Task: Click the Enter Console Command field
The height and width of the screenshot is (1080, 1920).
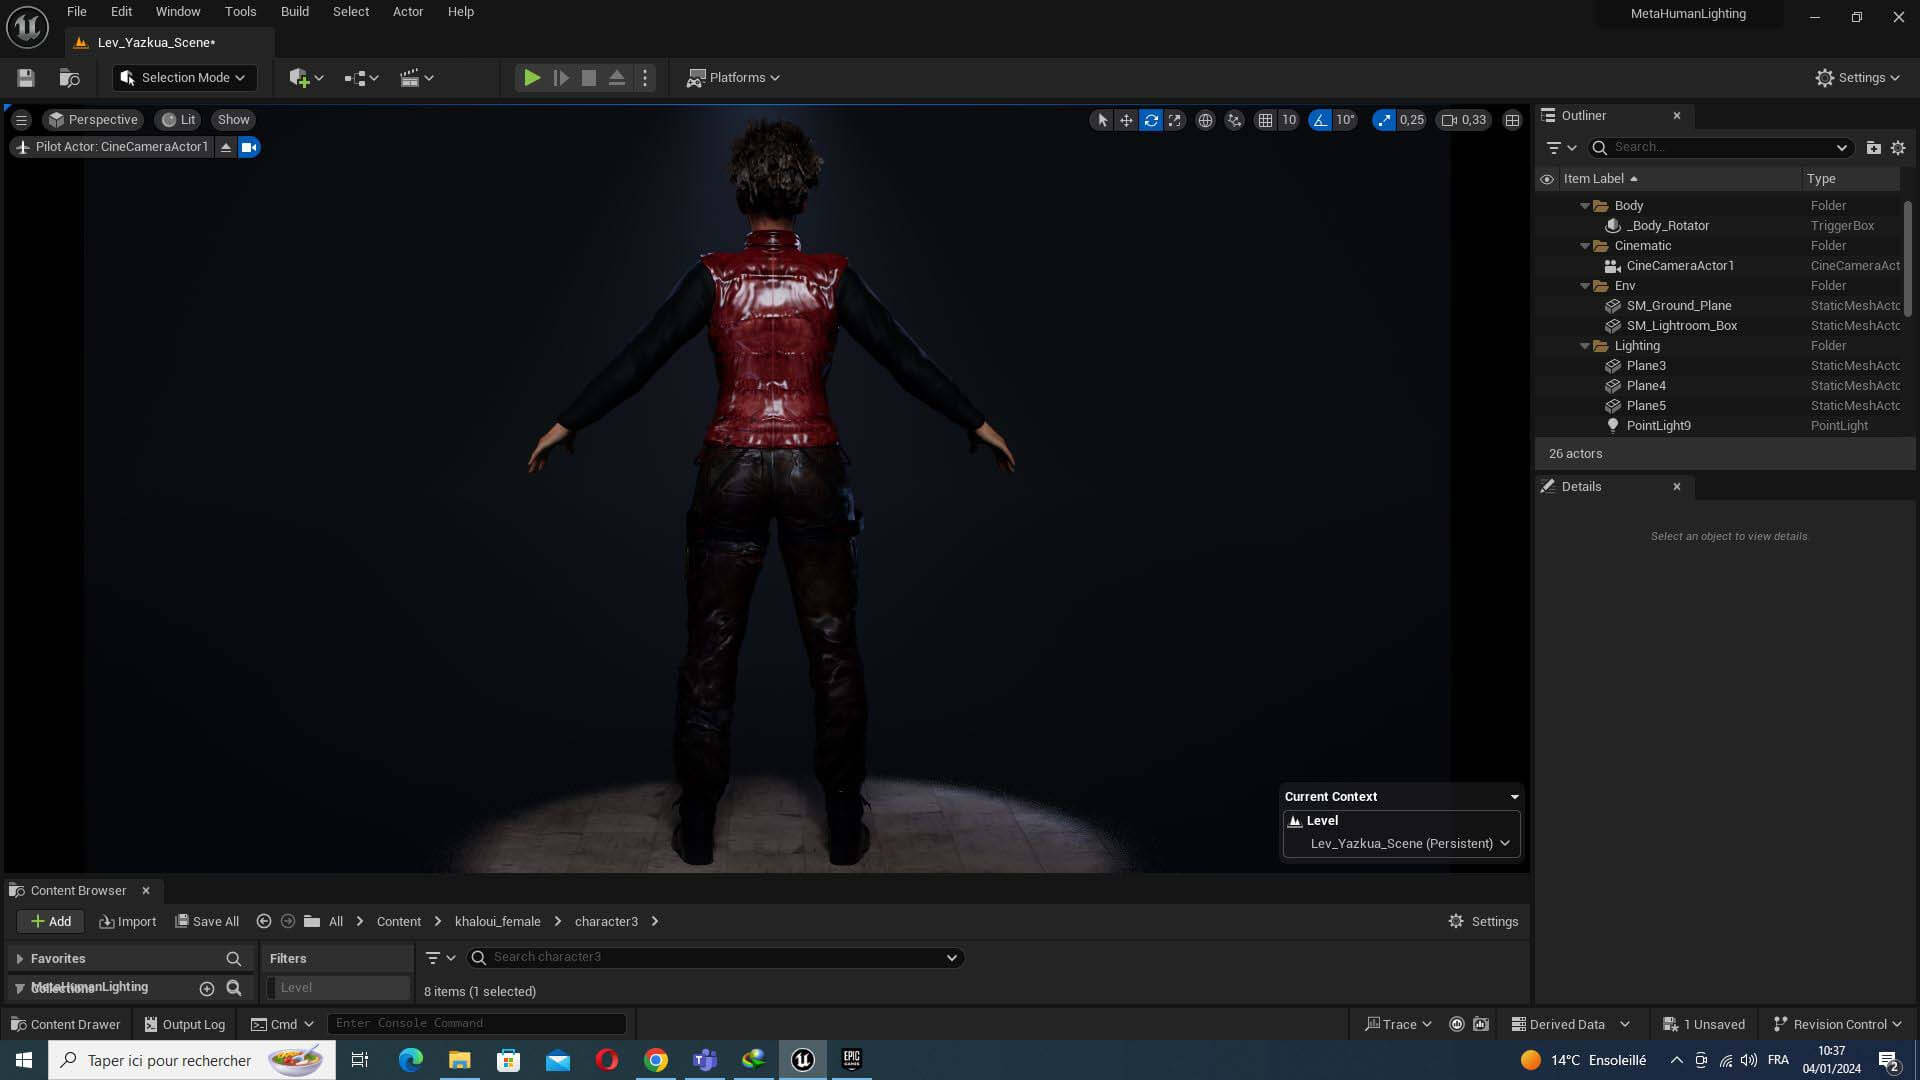Action: (476, 1023)
